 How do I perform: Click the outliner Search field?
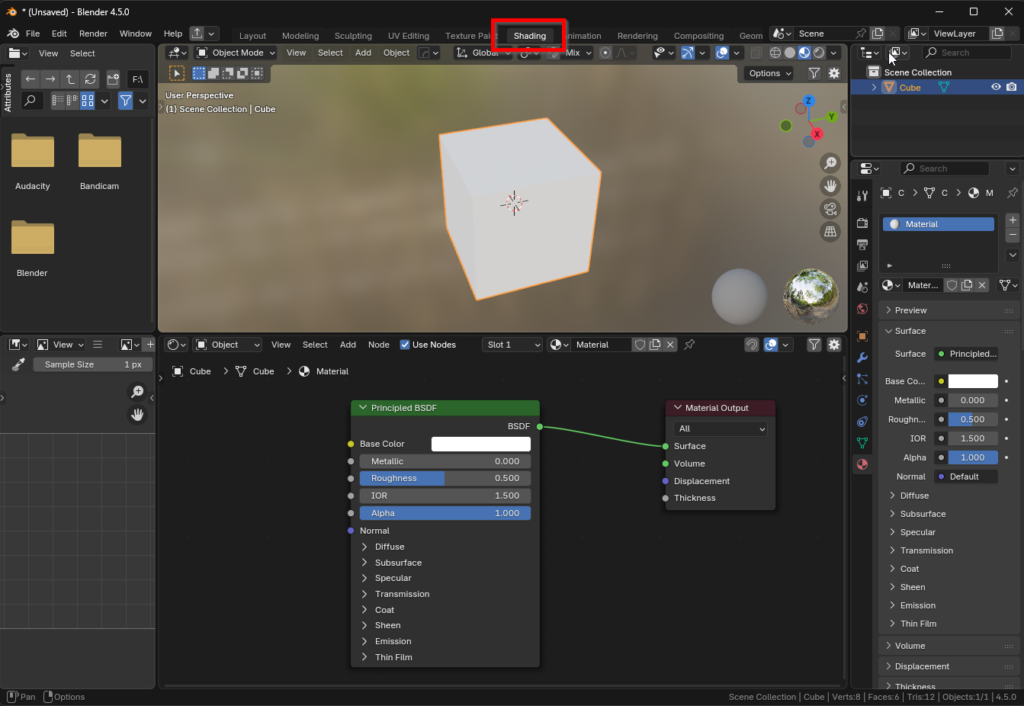pos(968,53)
